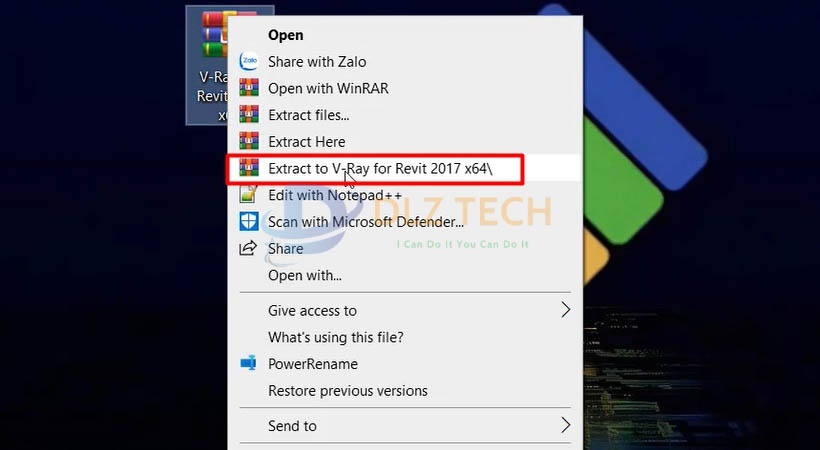Click the Notepad++ icon in the context menu
Viewport: 820px width, 450px height.
coord(248,195)
